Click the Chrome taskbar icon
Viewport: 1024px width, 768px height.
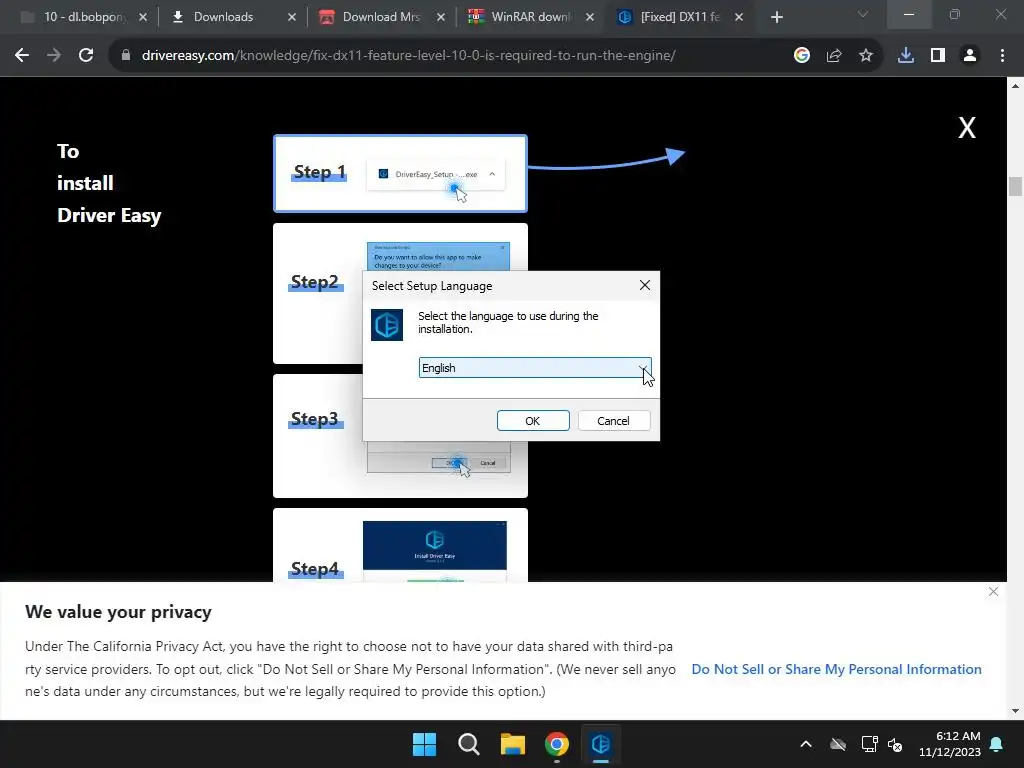[x=556, y=744]
